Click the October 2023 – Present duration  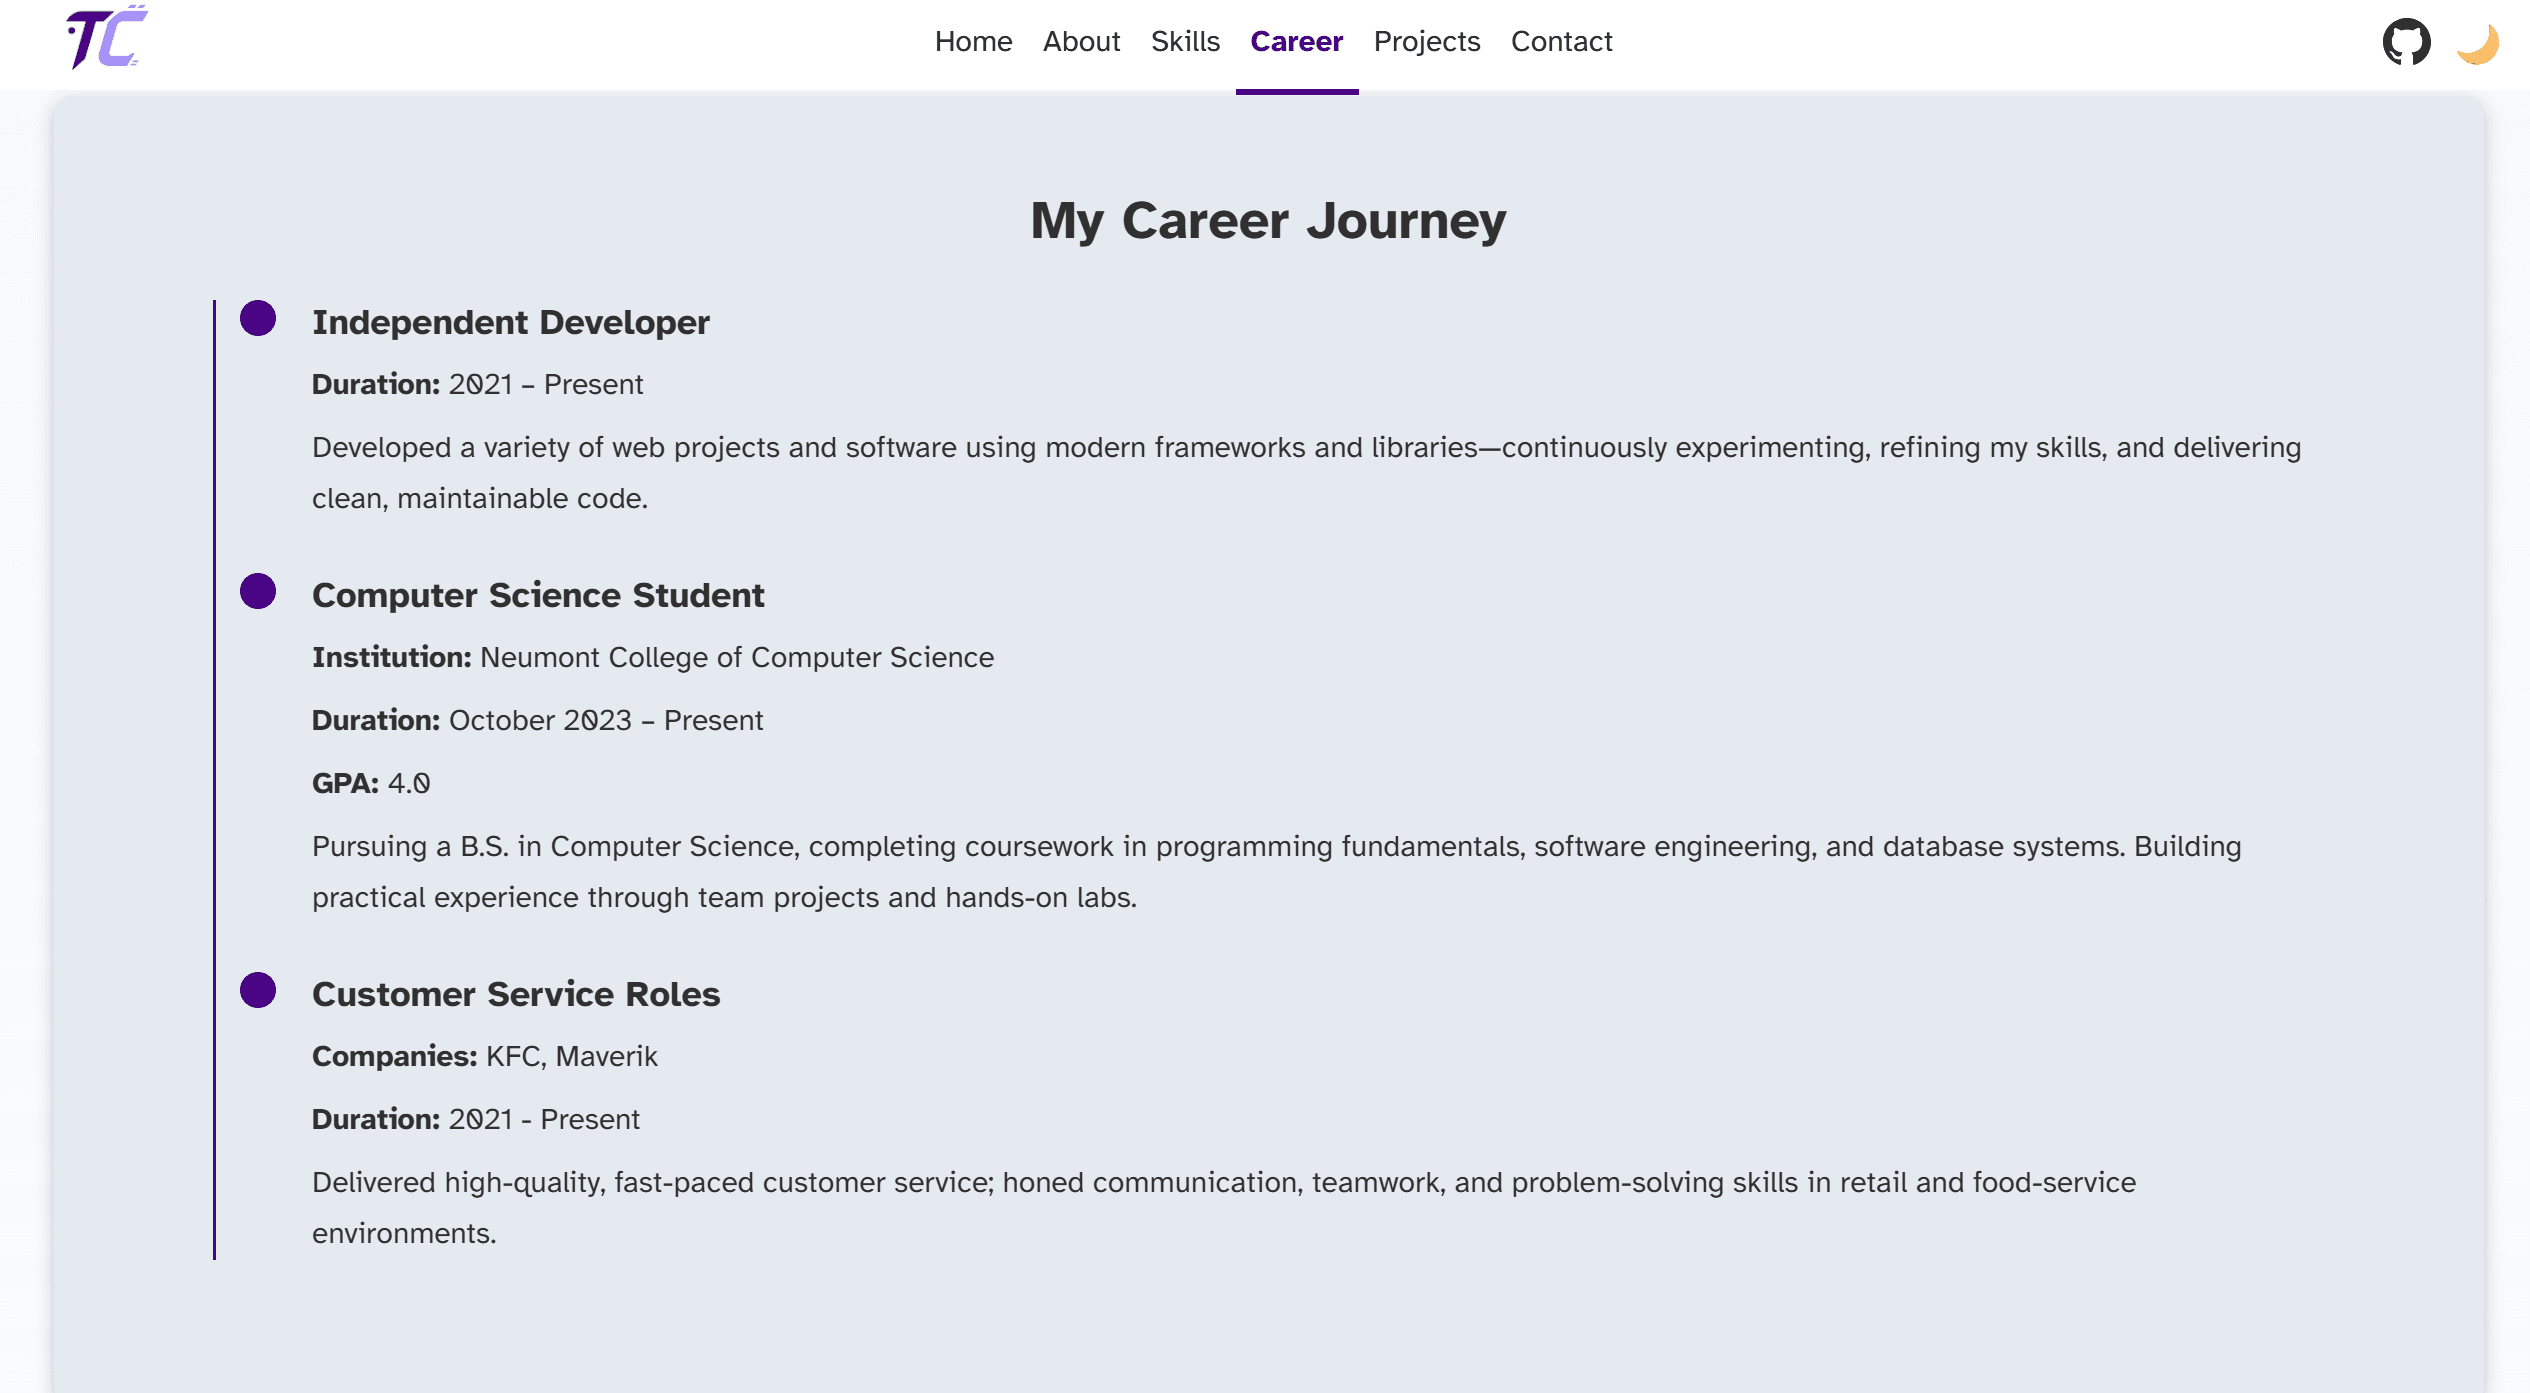coord(606,721)
